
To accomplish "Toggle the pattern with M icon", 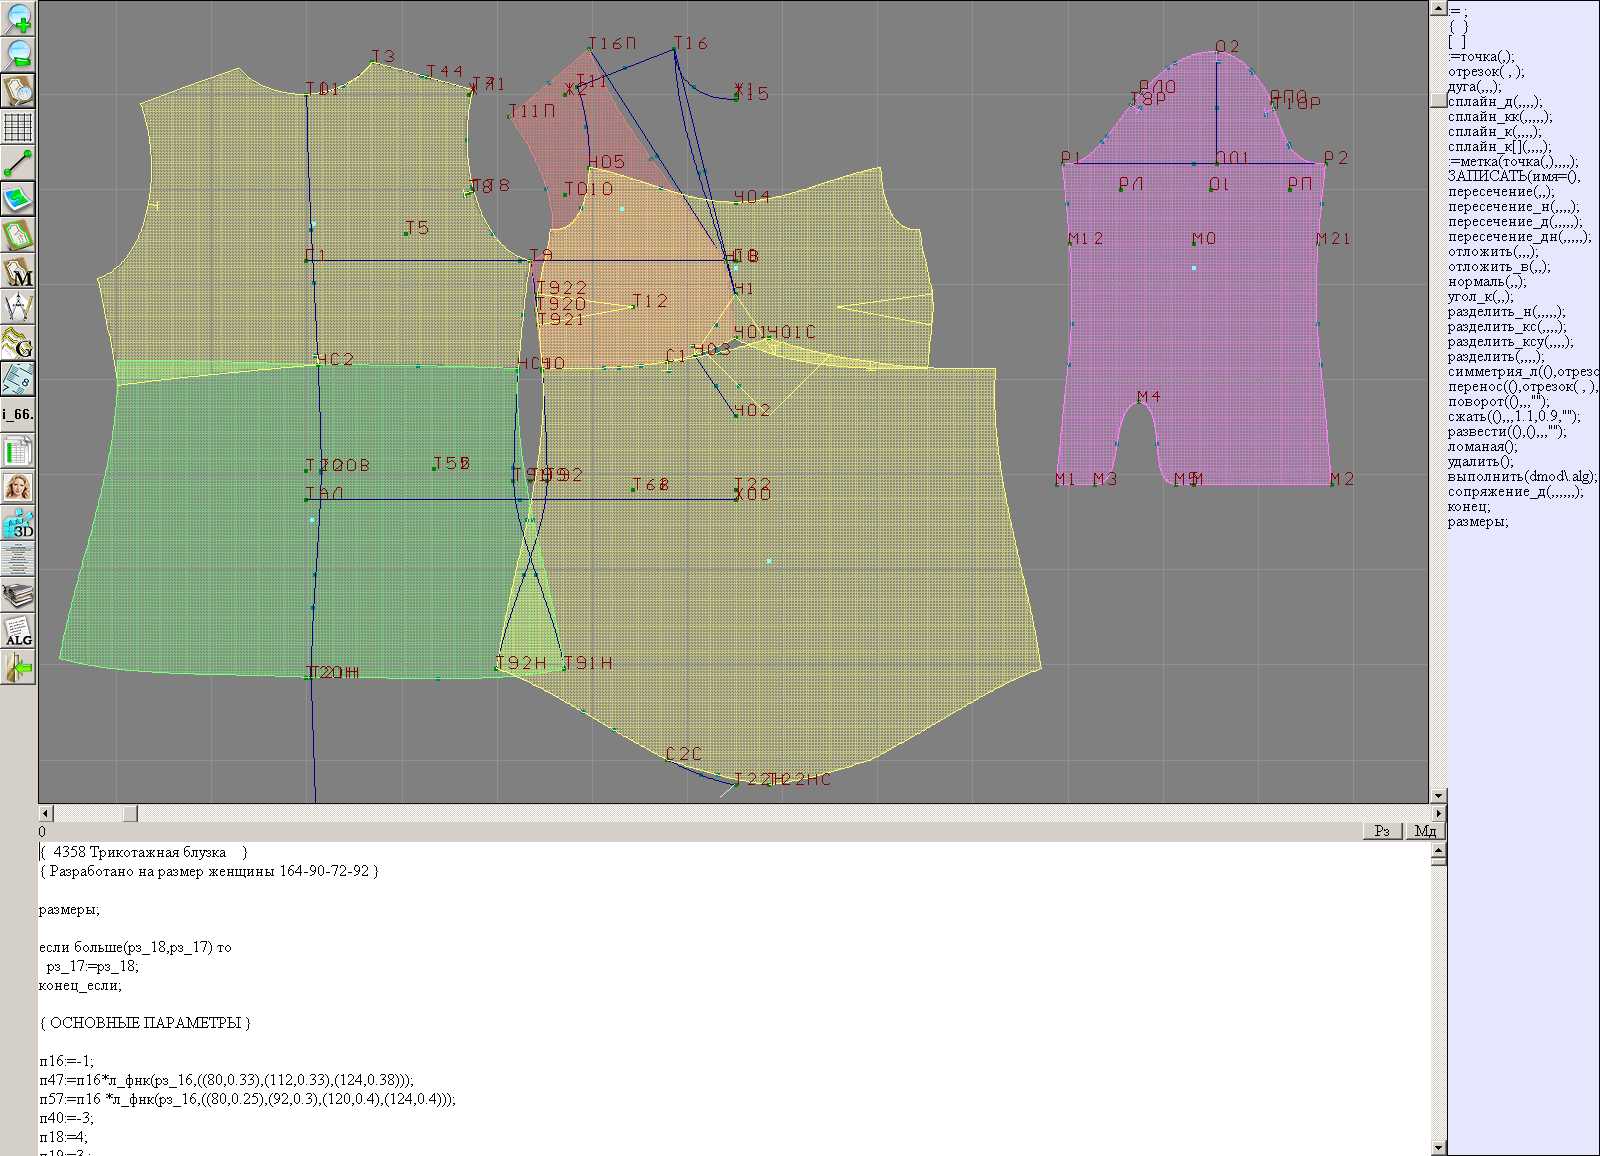I will tap(18, 272).
